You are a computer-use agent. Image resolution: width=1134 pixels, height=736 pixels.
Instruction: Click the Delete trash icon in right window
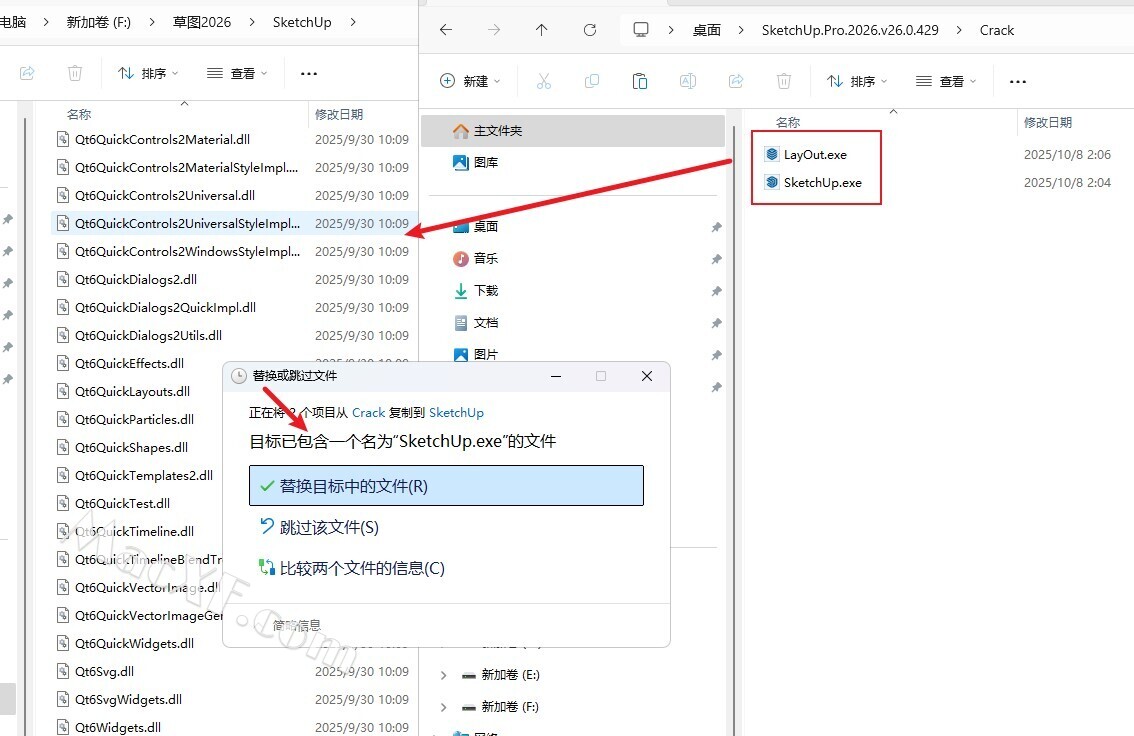pyautogui.click(x=784, y=81)
